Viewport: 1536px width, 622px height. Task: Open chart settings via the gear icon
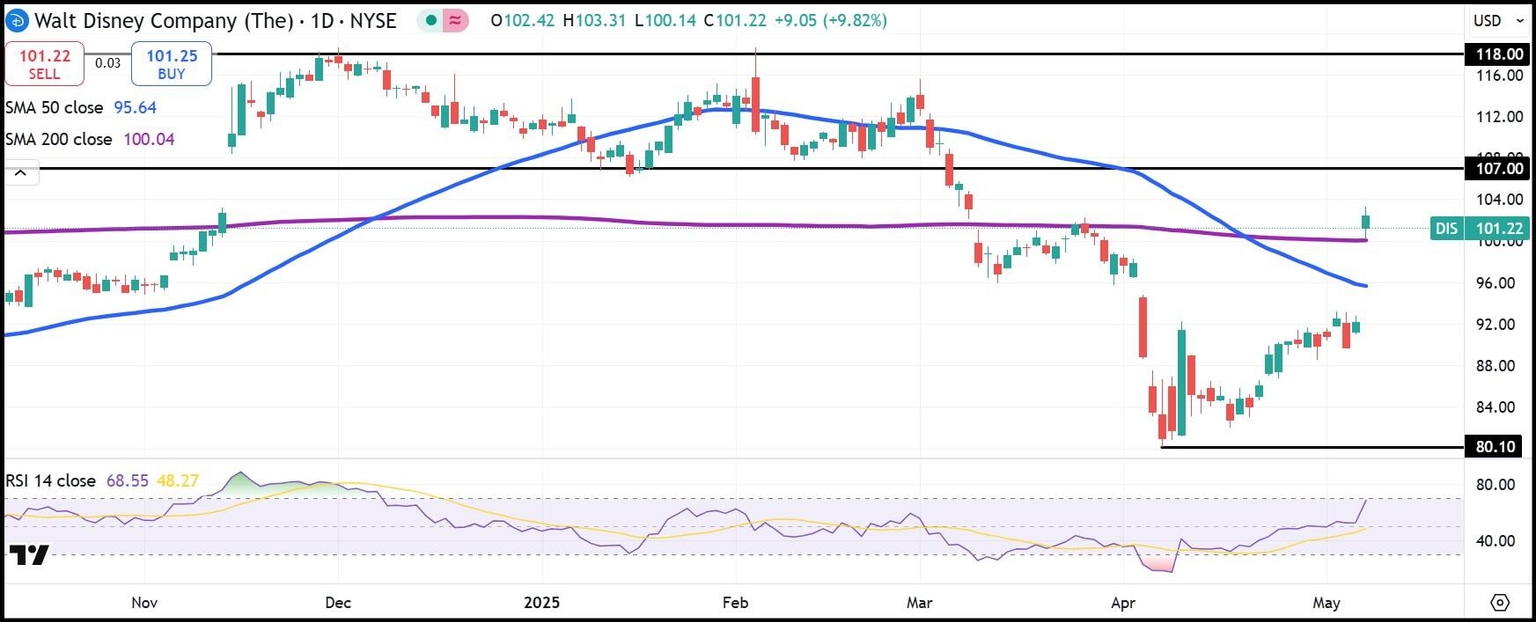pos(1500,603)
